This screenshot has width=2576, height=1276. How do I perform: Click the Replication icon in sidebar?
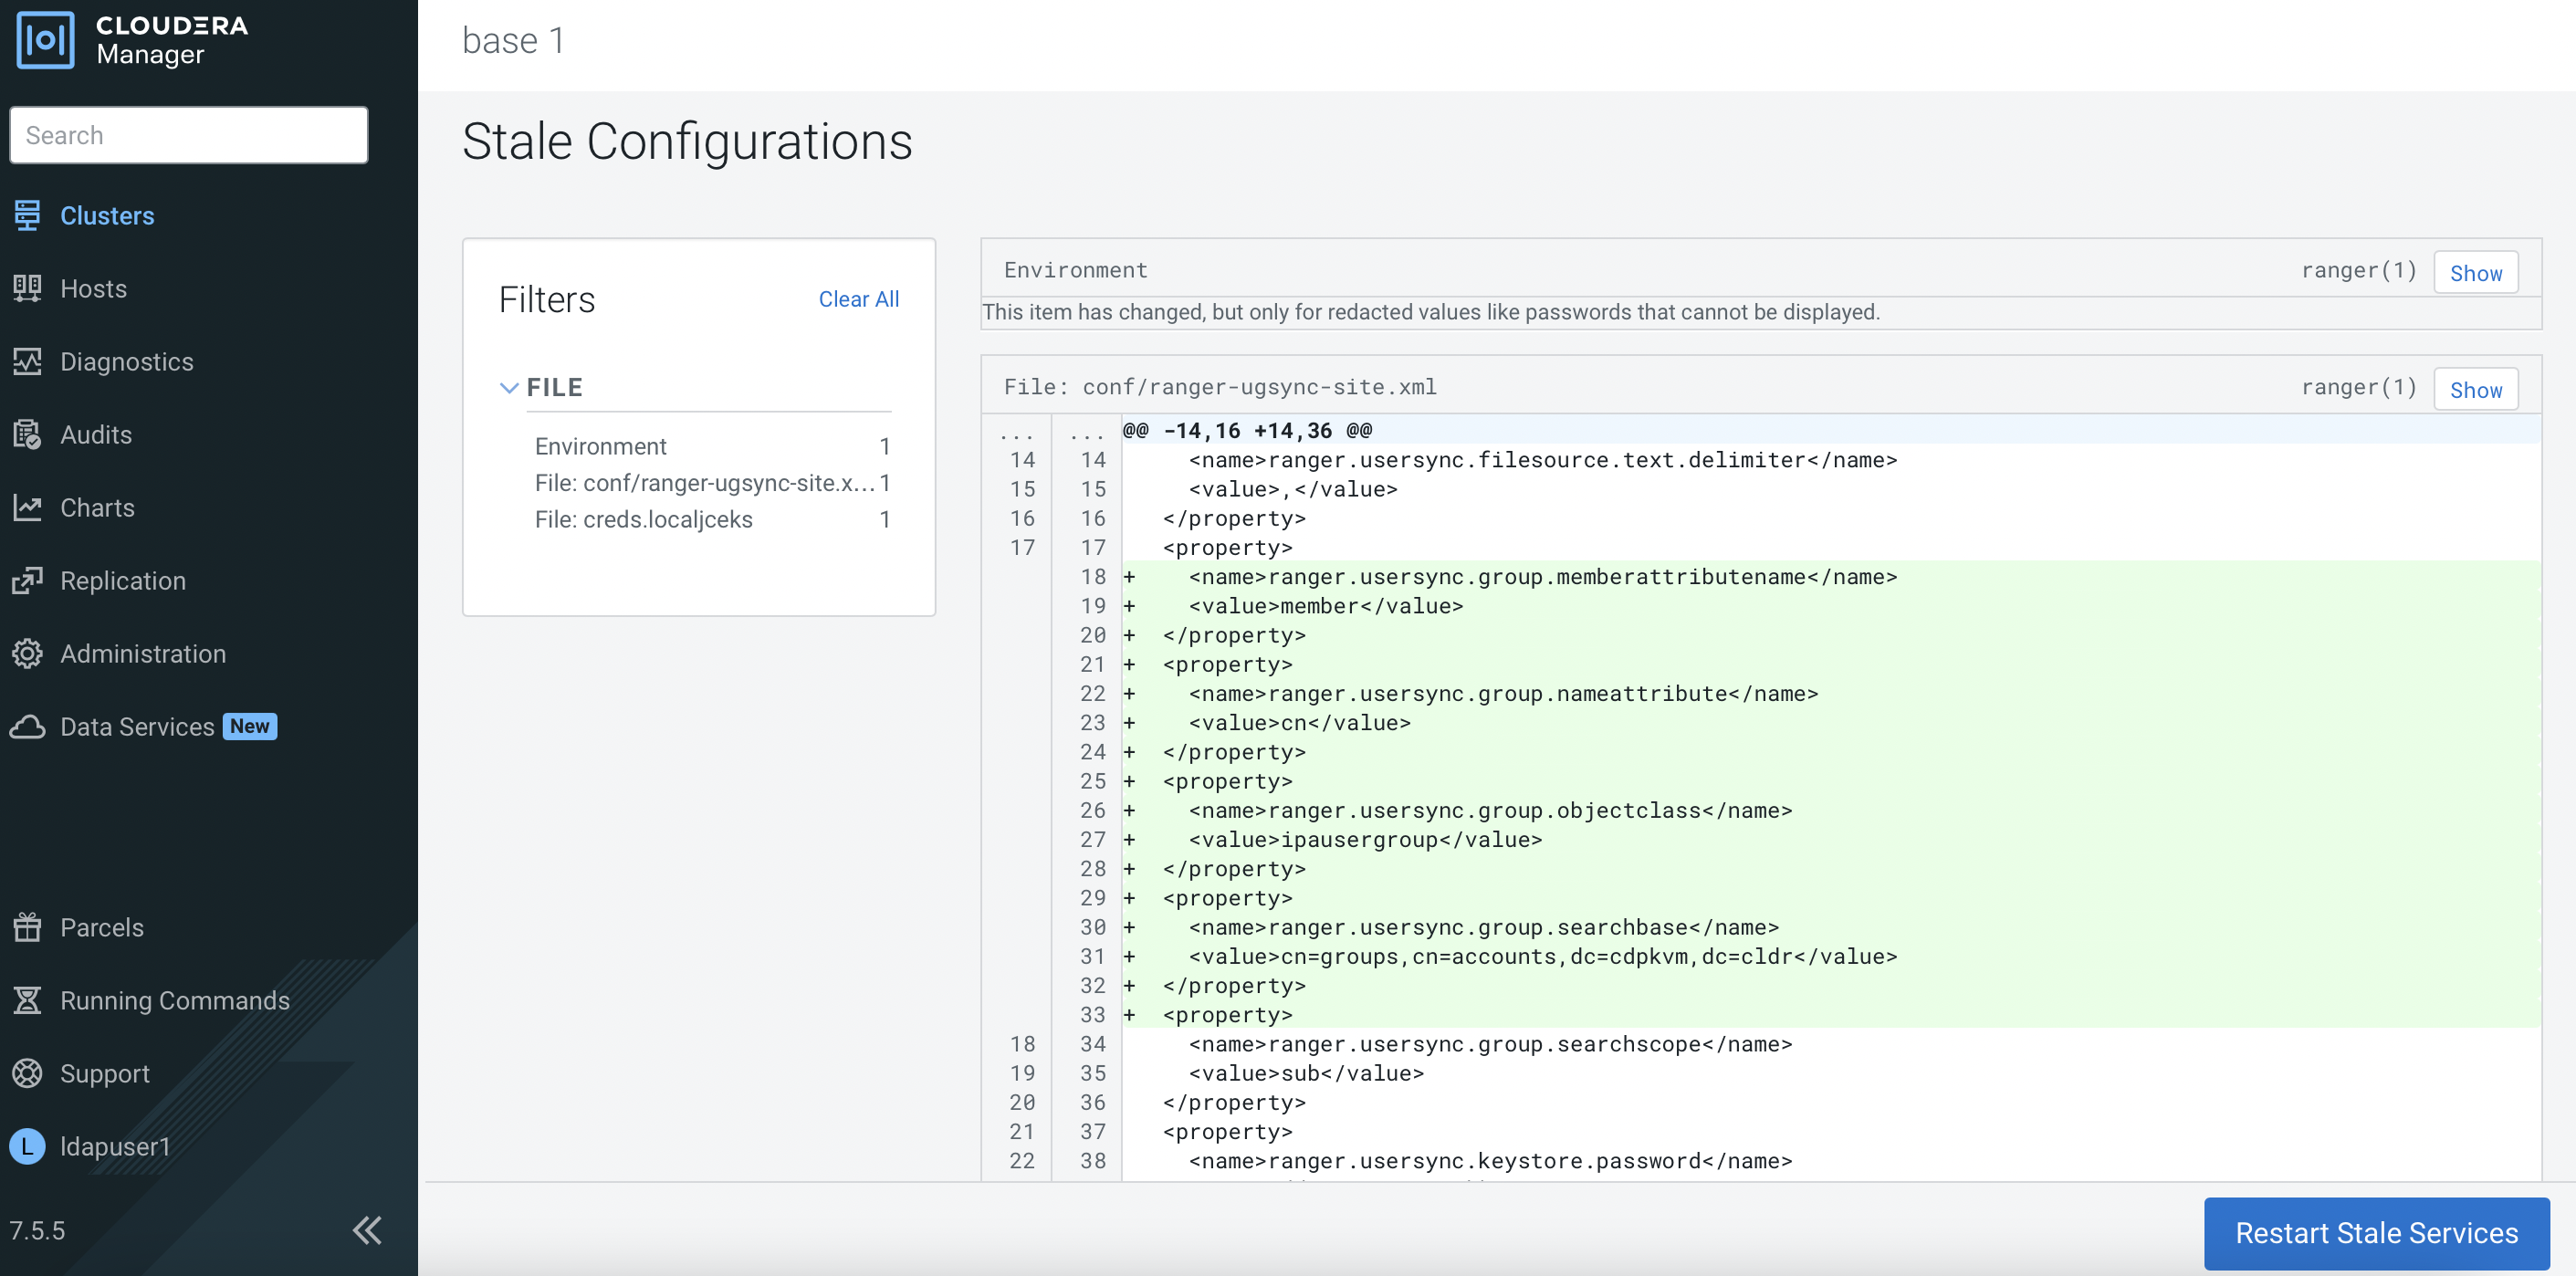point(27,580)
